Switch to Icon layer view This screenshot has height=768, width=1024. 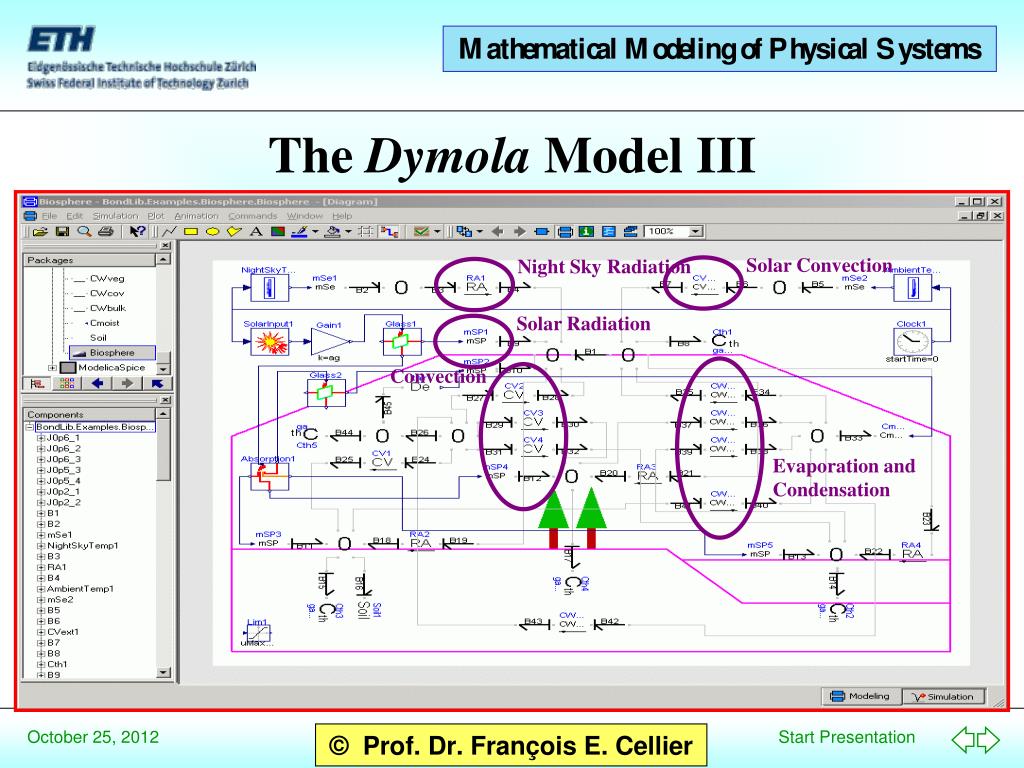pyautogui.click(x=541, y=231)
